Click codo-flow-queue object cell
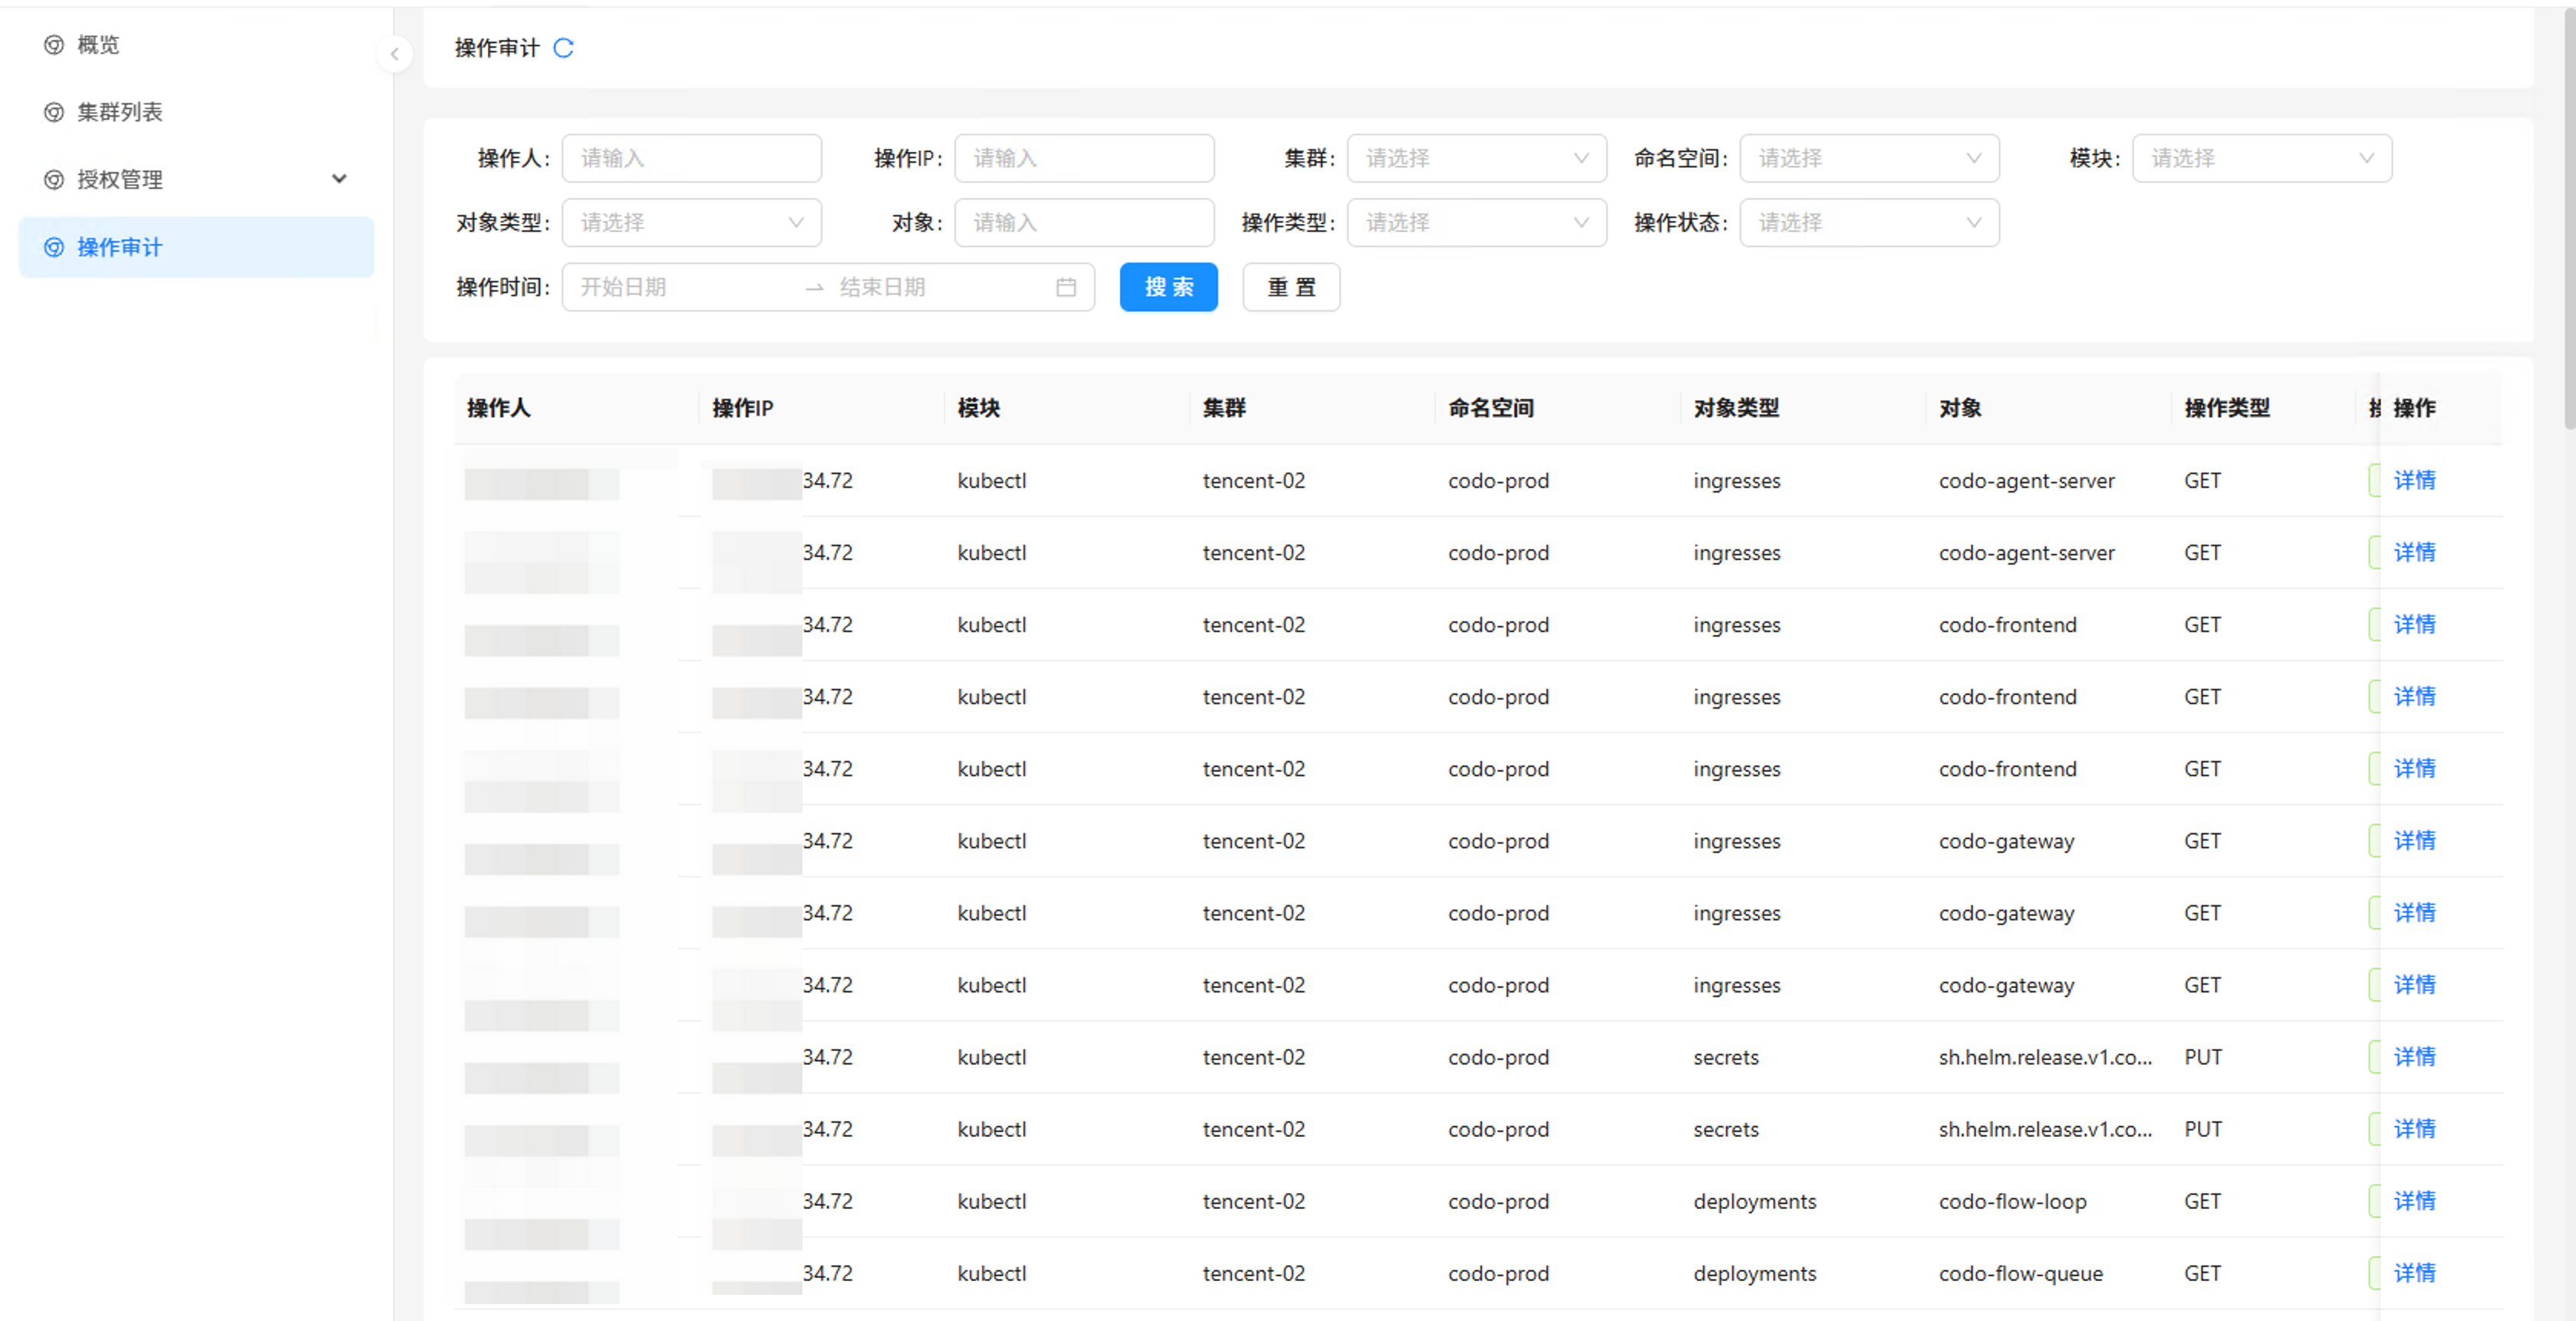Viewport: 2576px width, 1321px height. pos(2020,1273)
